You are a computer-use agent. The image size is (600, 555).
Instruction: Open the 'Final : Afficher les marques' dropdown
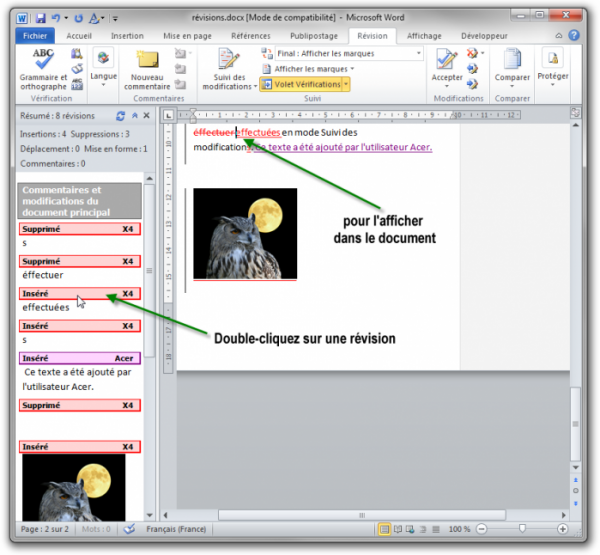[347, 53]
